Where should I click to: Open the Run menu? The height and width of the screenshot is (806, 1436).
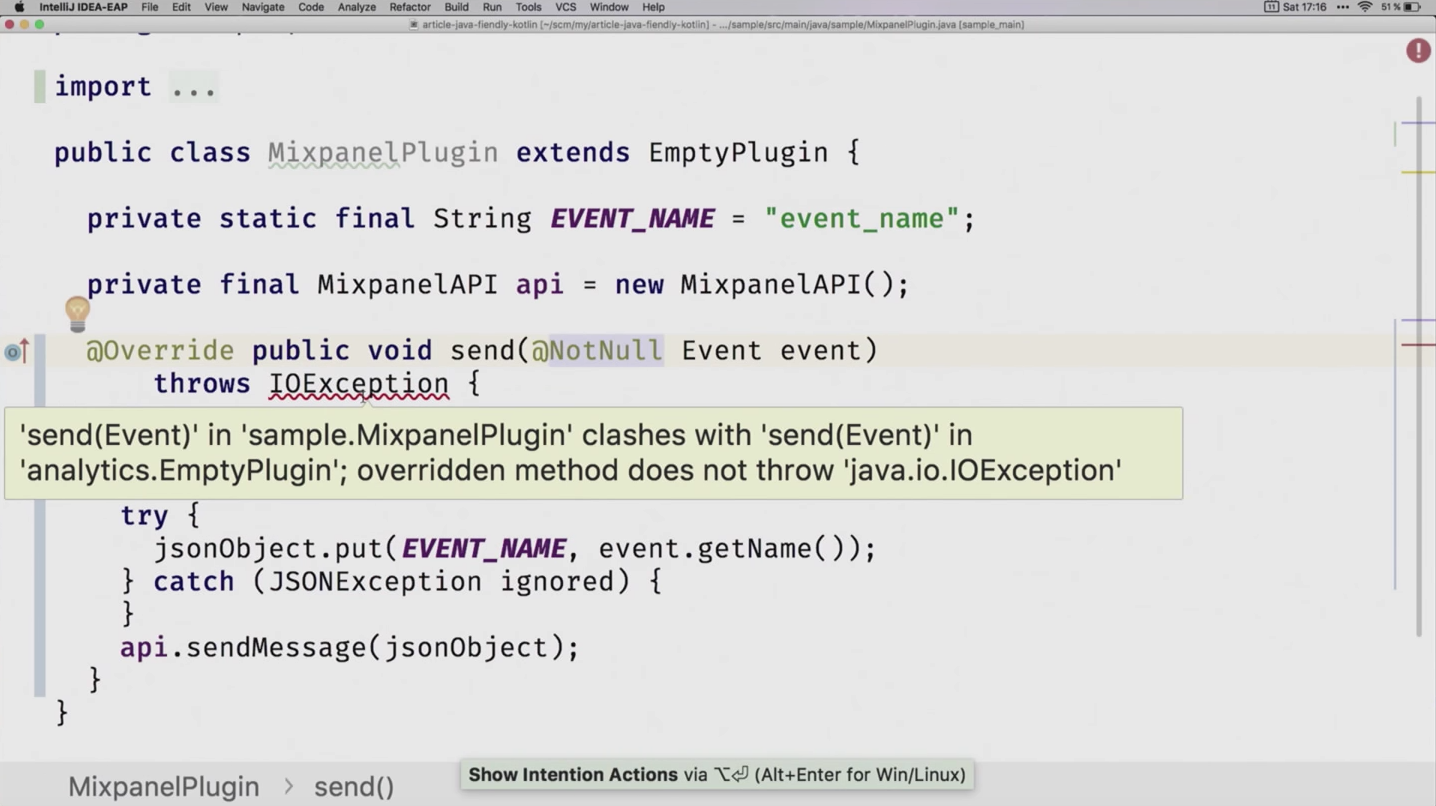pyautogui.click(x=492, y=7)
